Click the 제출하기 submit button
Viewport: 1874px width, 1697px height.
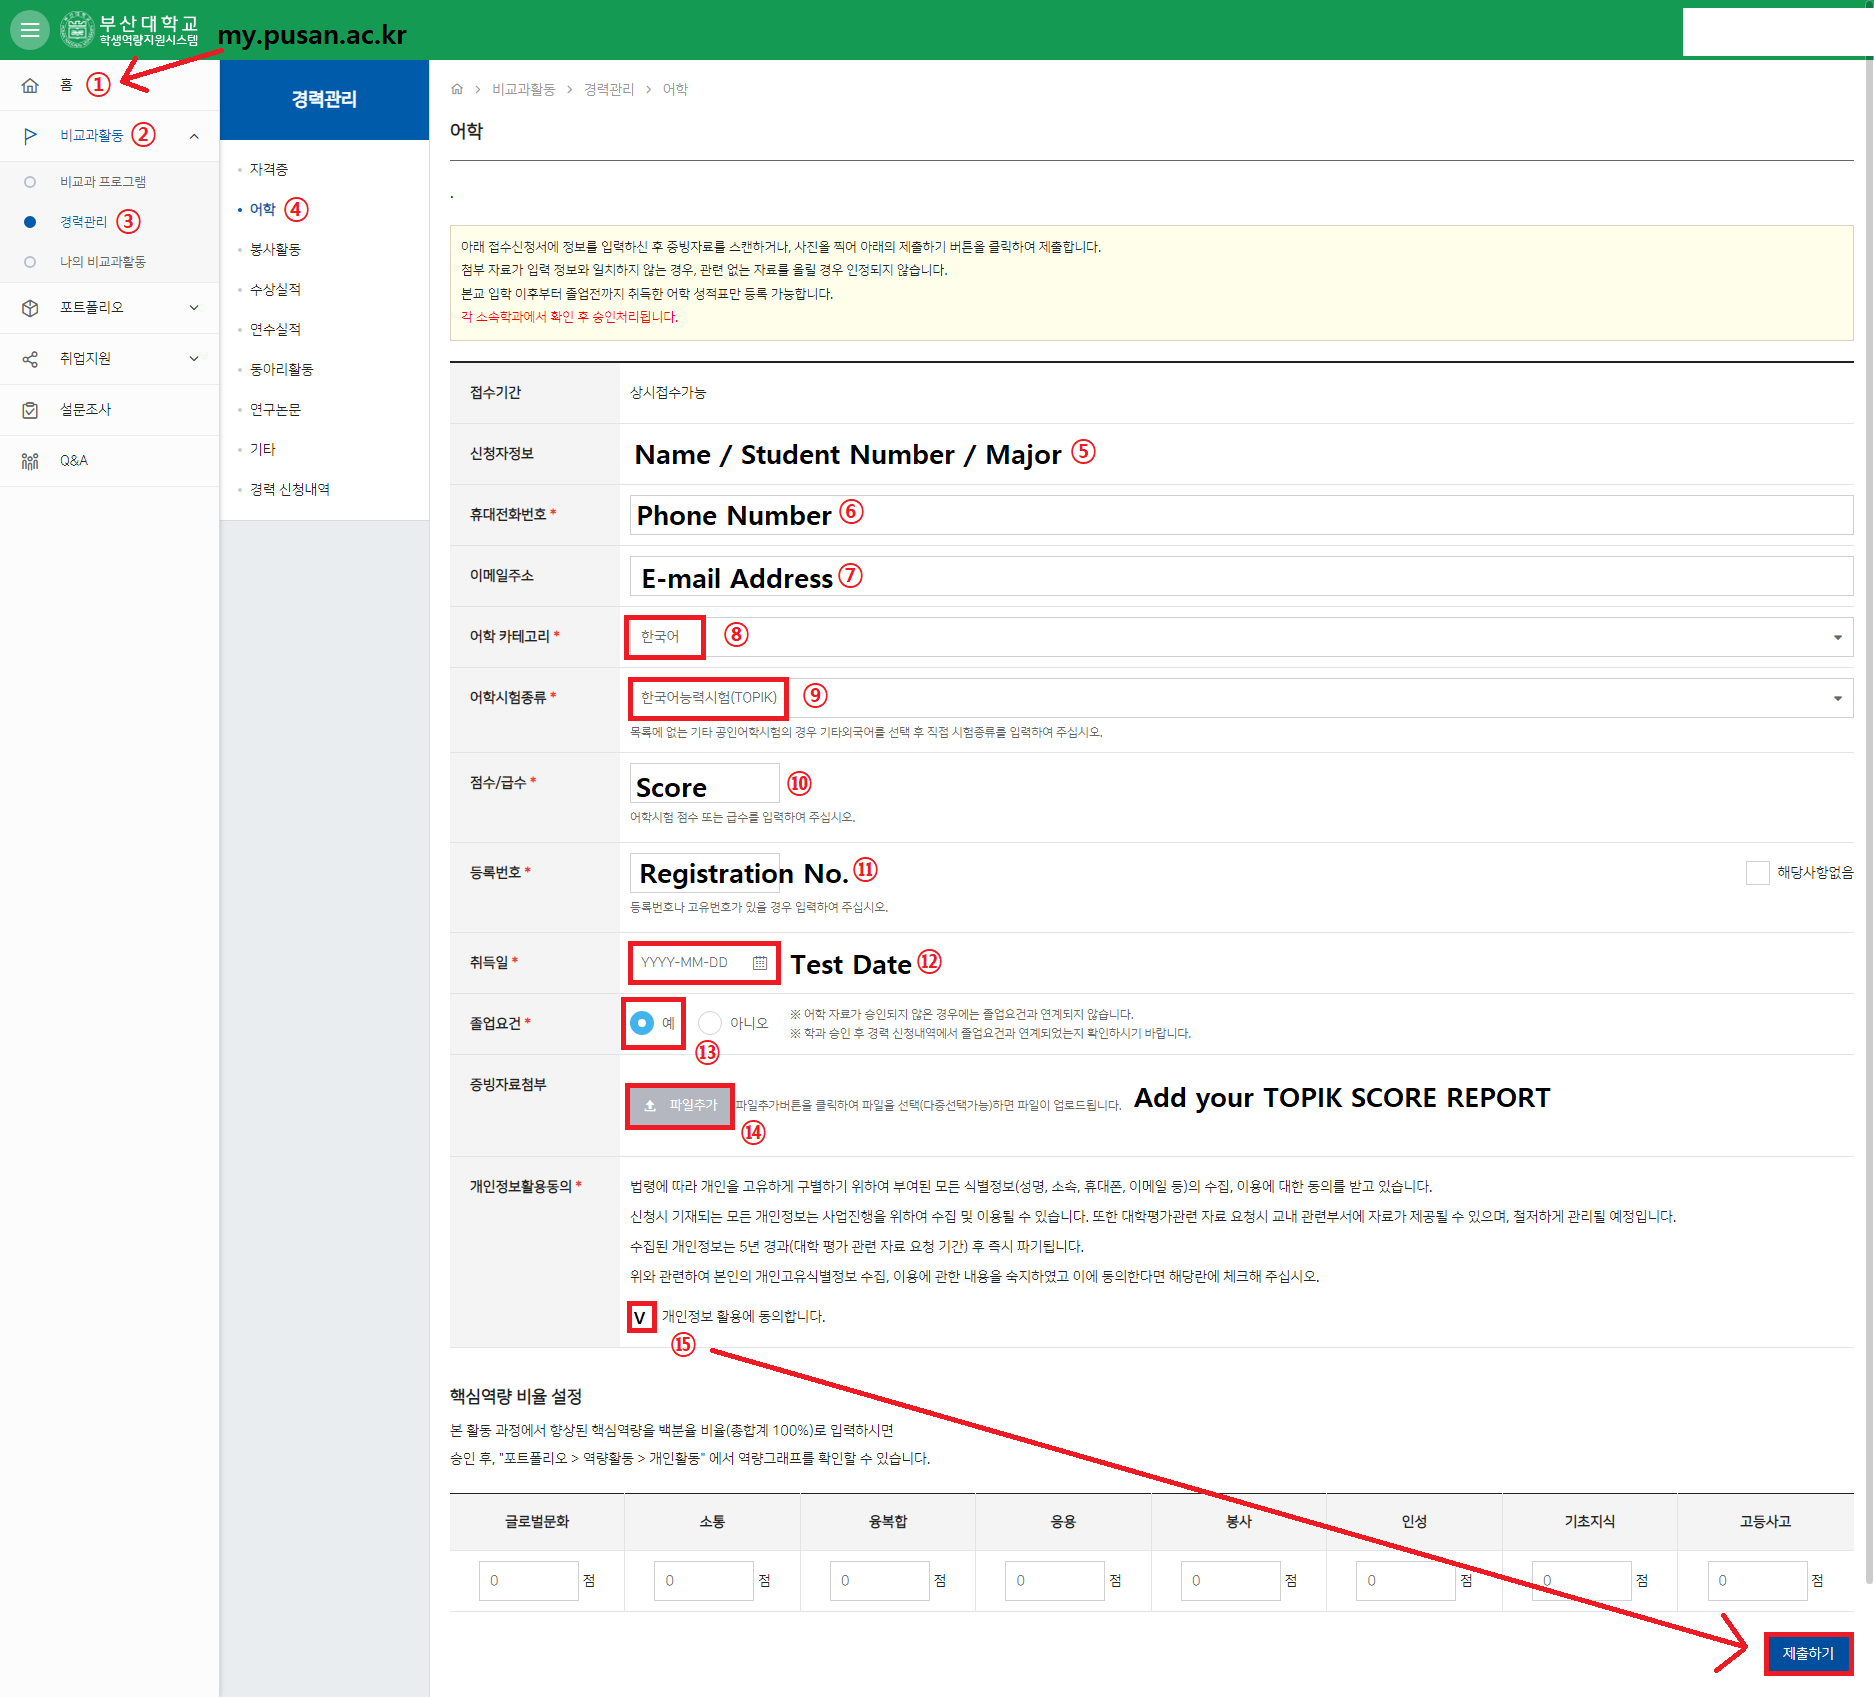click(x=1807, y=1654)
